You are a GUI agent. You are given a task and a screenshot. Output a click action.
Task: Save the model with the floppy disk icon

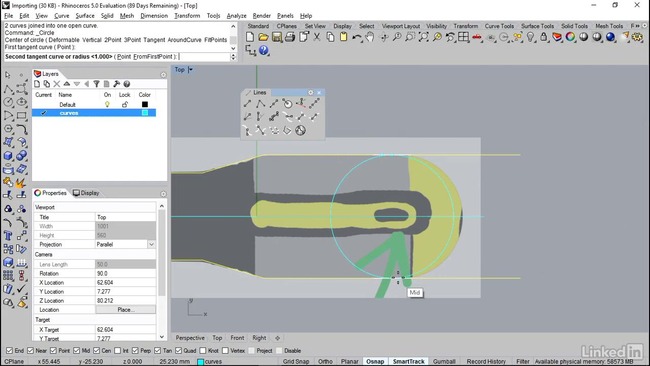[276, 37]
